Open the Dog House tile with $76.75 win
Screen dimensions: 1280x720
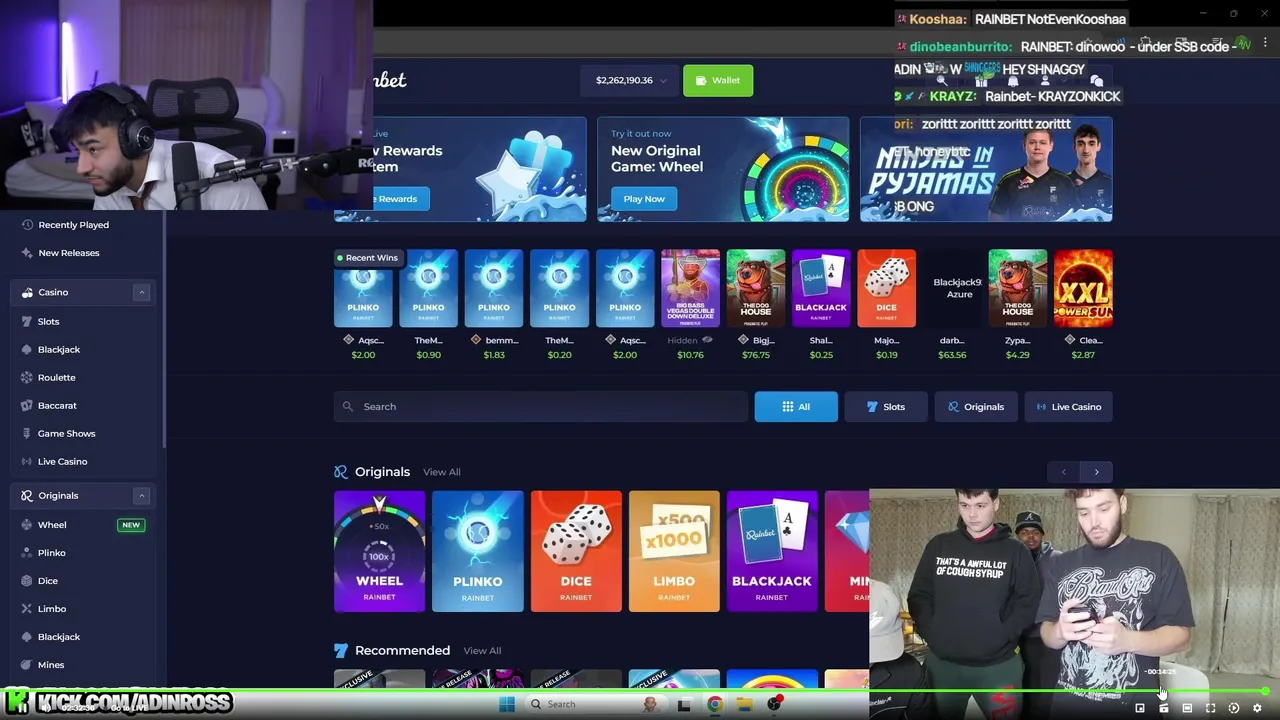(x=756, y=288)
